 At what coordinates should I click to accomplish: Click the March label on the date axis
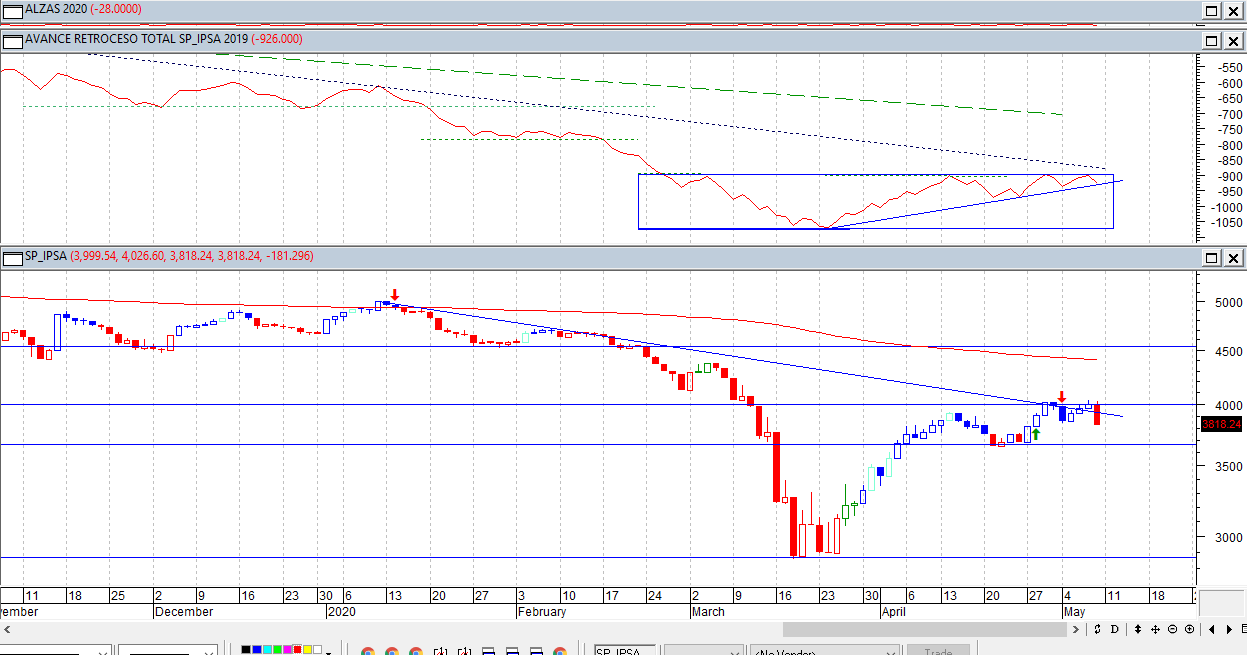pos(708,612)
